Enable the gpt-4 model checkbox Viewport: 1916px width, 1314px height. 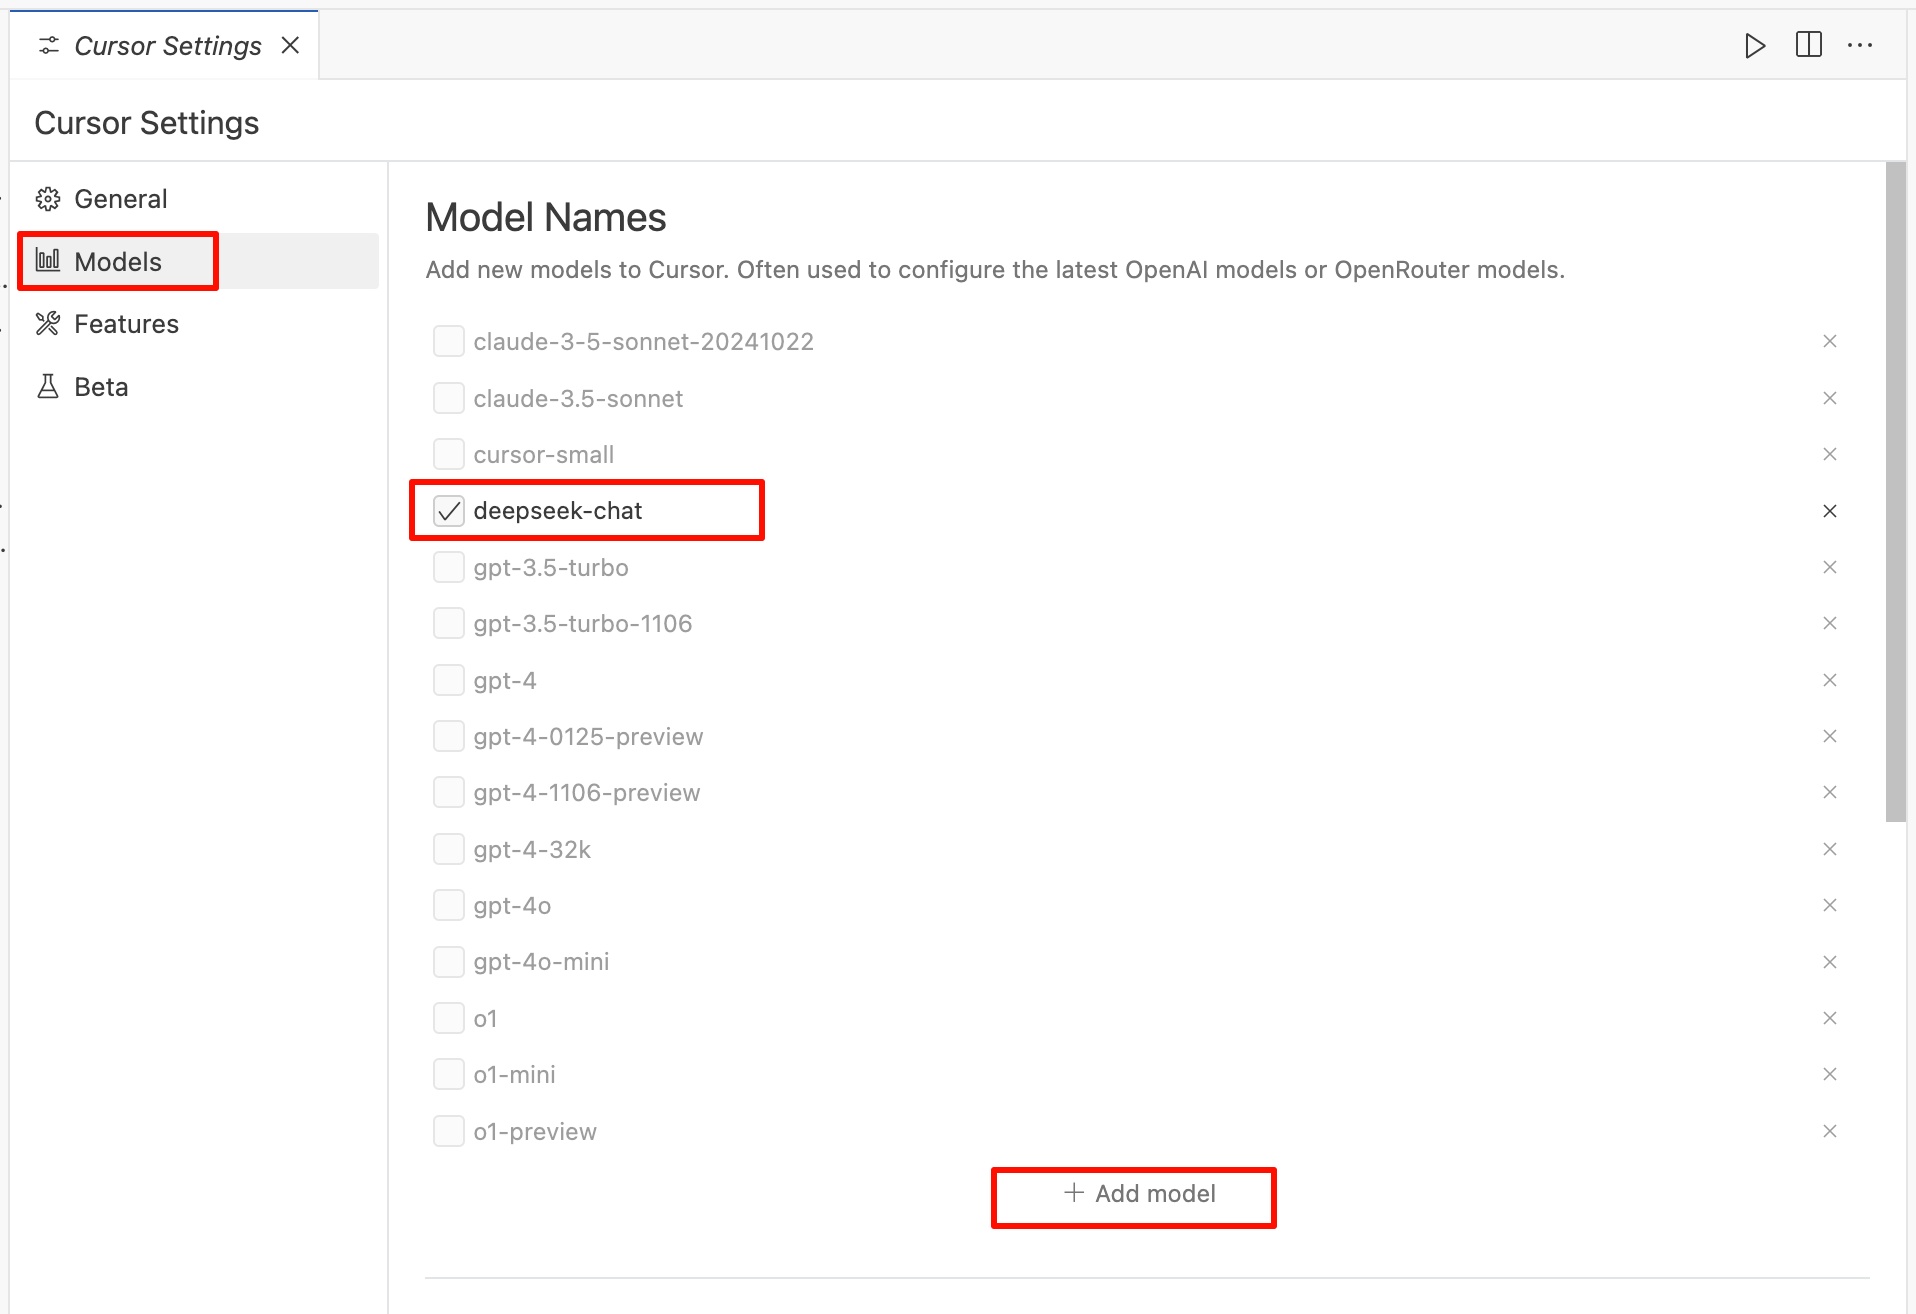point(449,680)
